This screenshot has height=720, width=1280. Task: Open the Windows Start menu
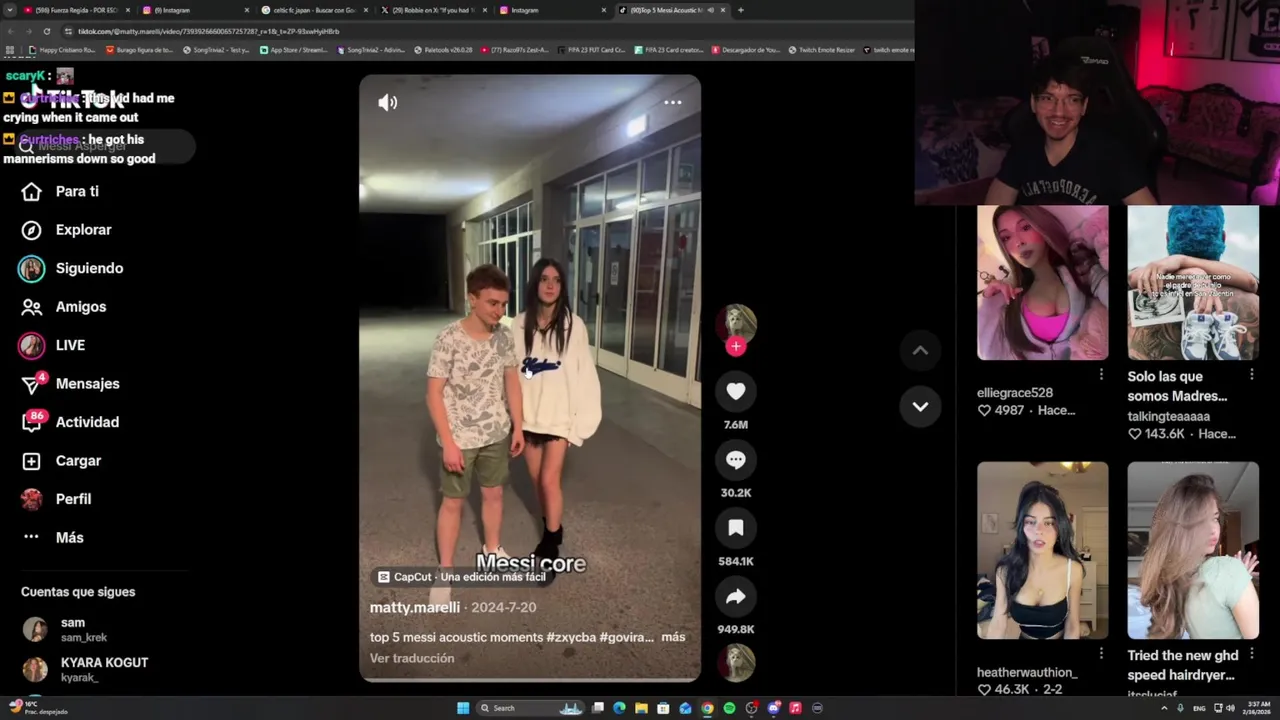(463, 708)
